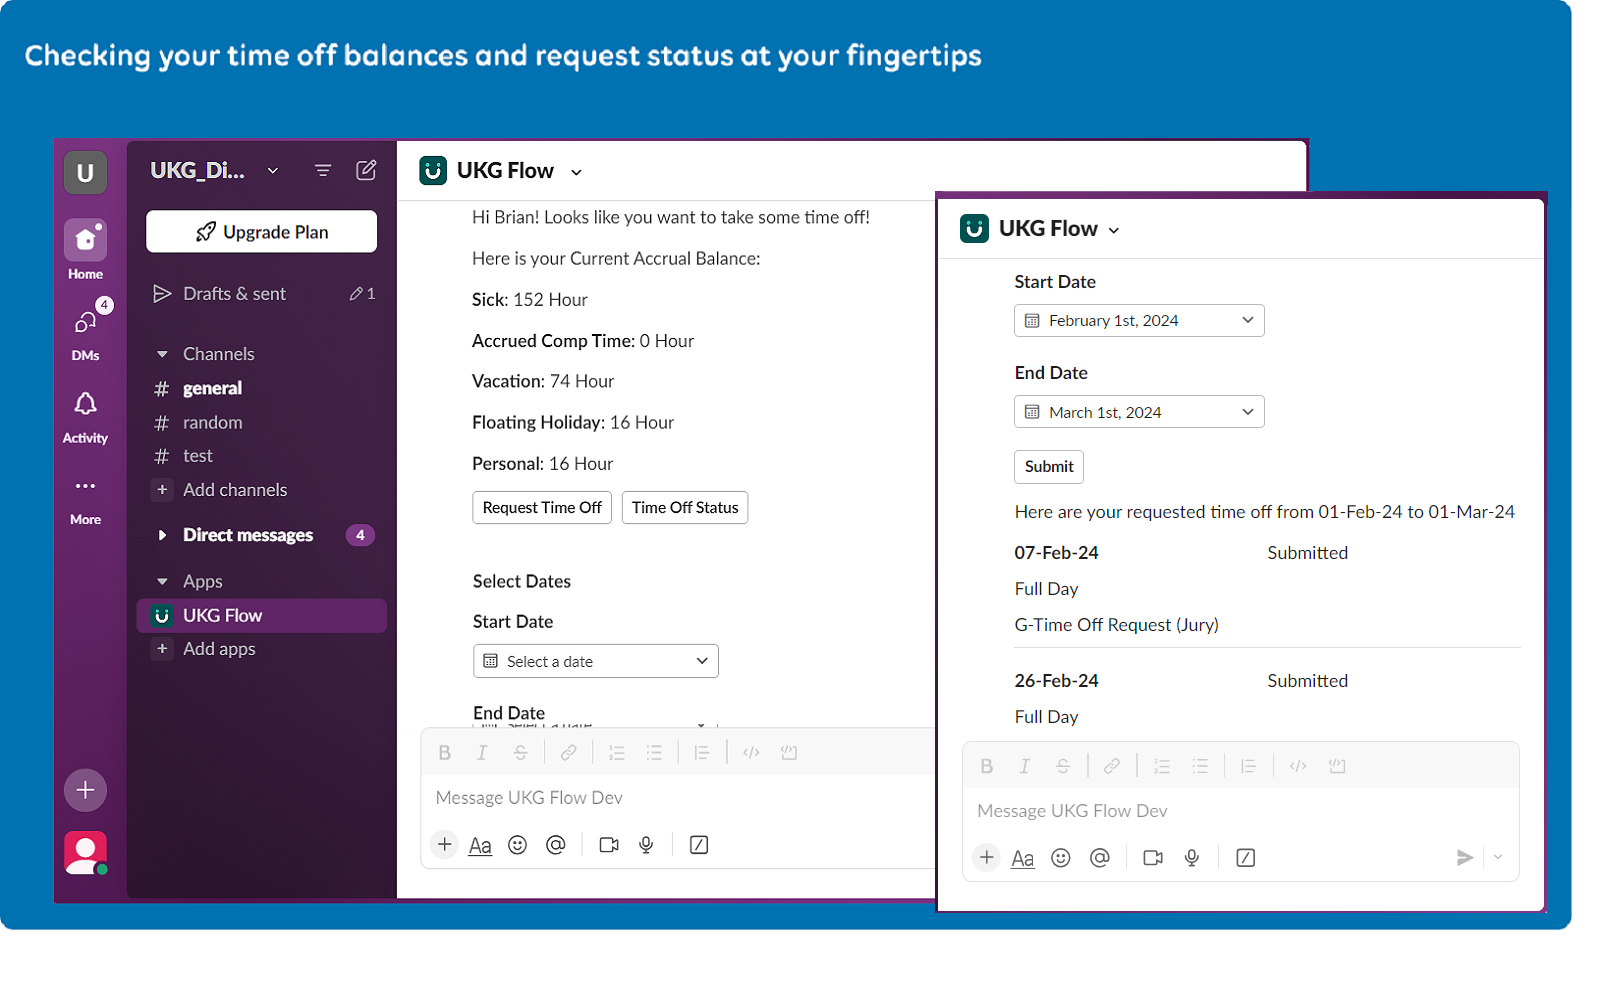
Task: Click G-Time Off Request (Jury) text
Action: tap(1116, 625)
